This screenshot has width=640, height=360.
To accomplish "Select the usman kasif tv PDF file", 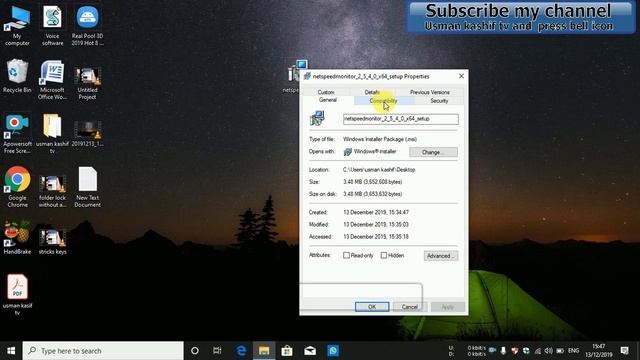I will (x=17, y=295).
